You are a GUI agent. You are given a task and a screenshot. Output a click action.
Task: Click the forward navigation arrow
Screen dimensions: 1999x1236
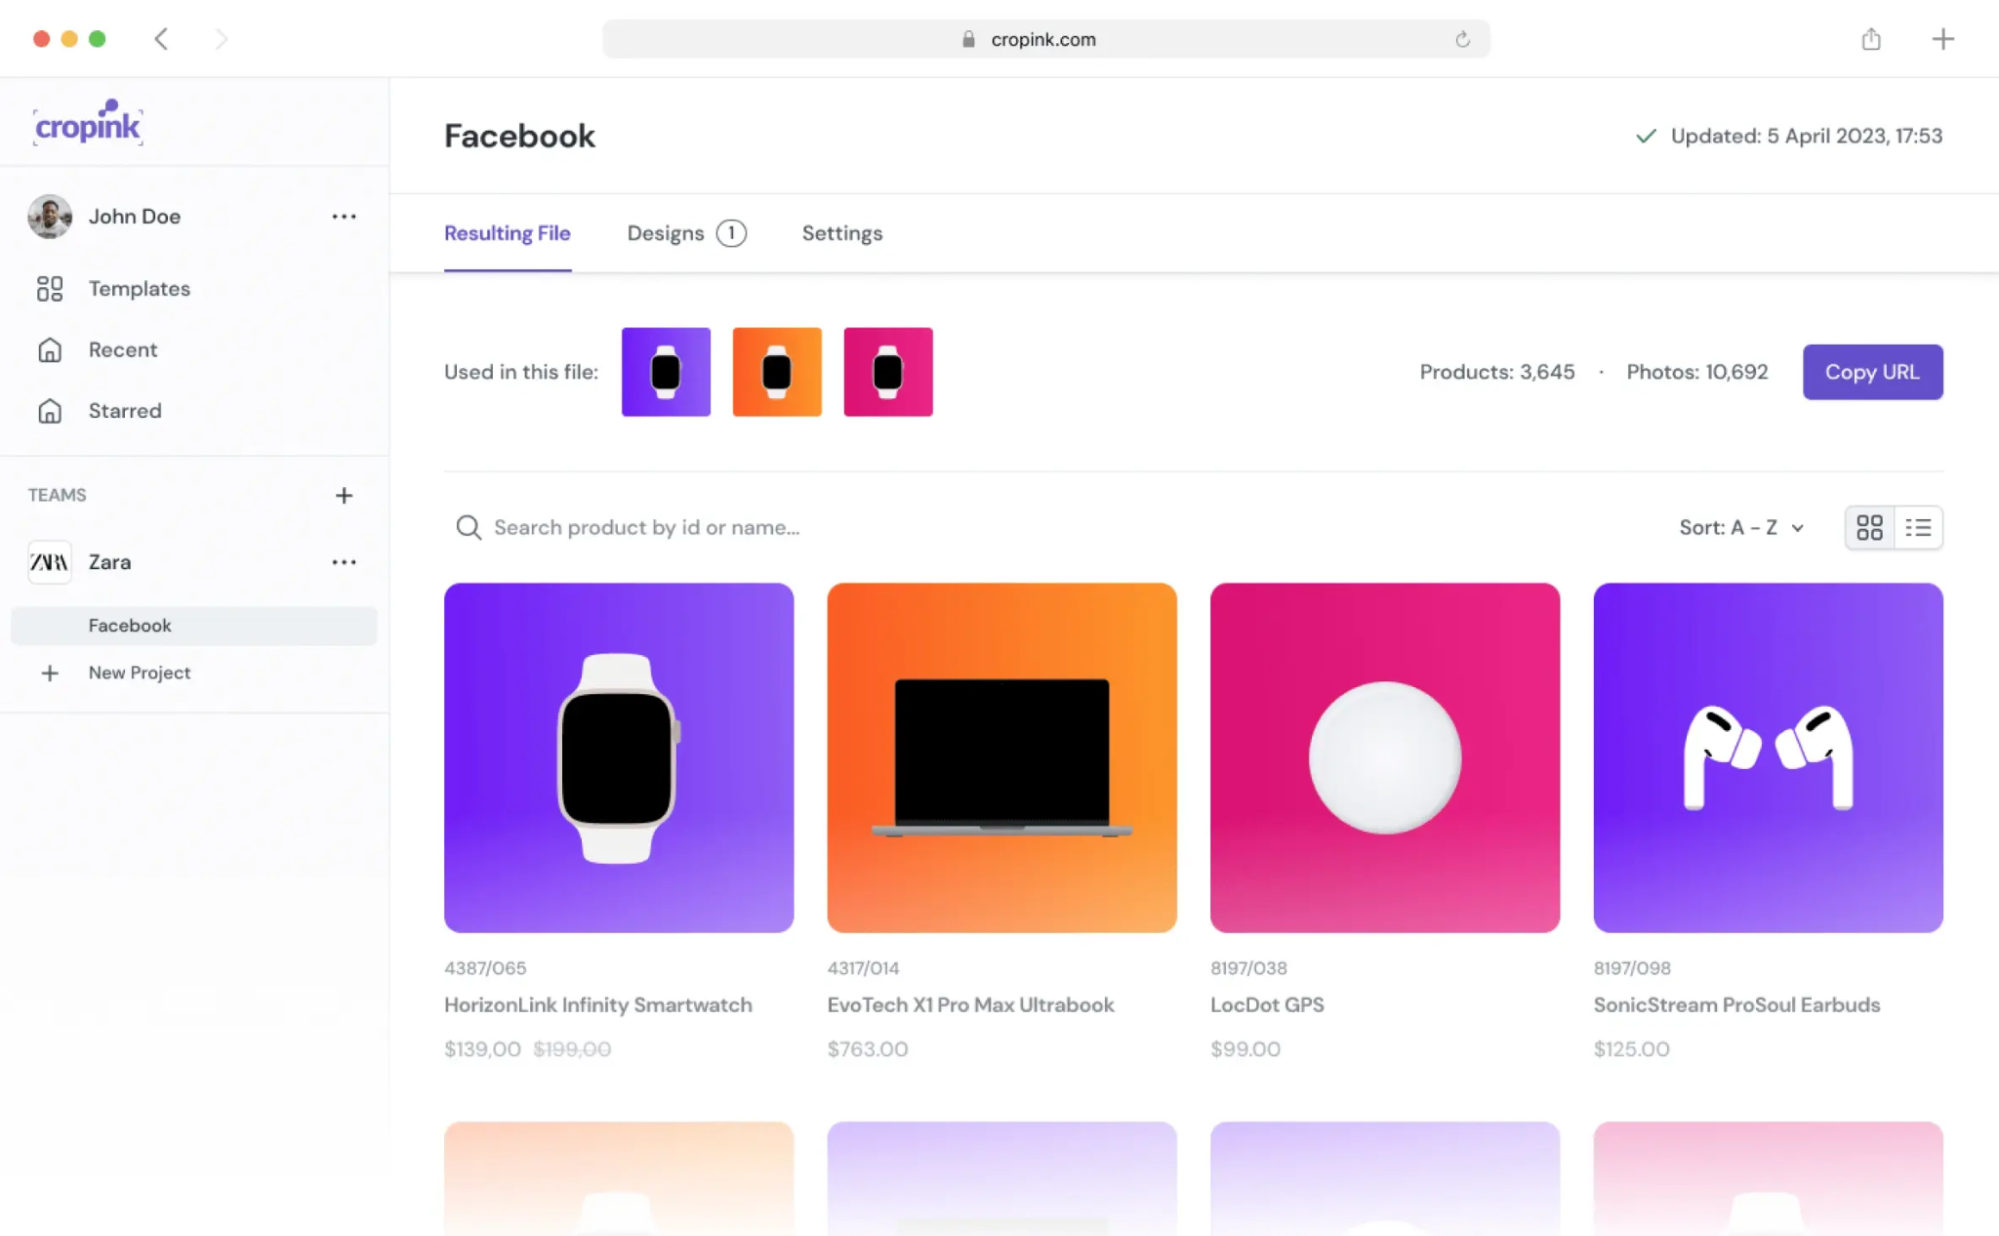pyautogui.click(x=221, y=39)
